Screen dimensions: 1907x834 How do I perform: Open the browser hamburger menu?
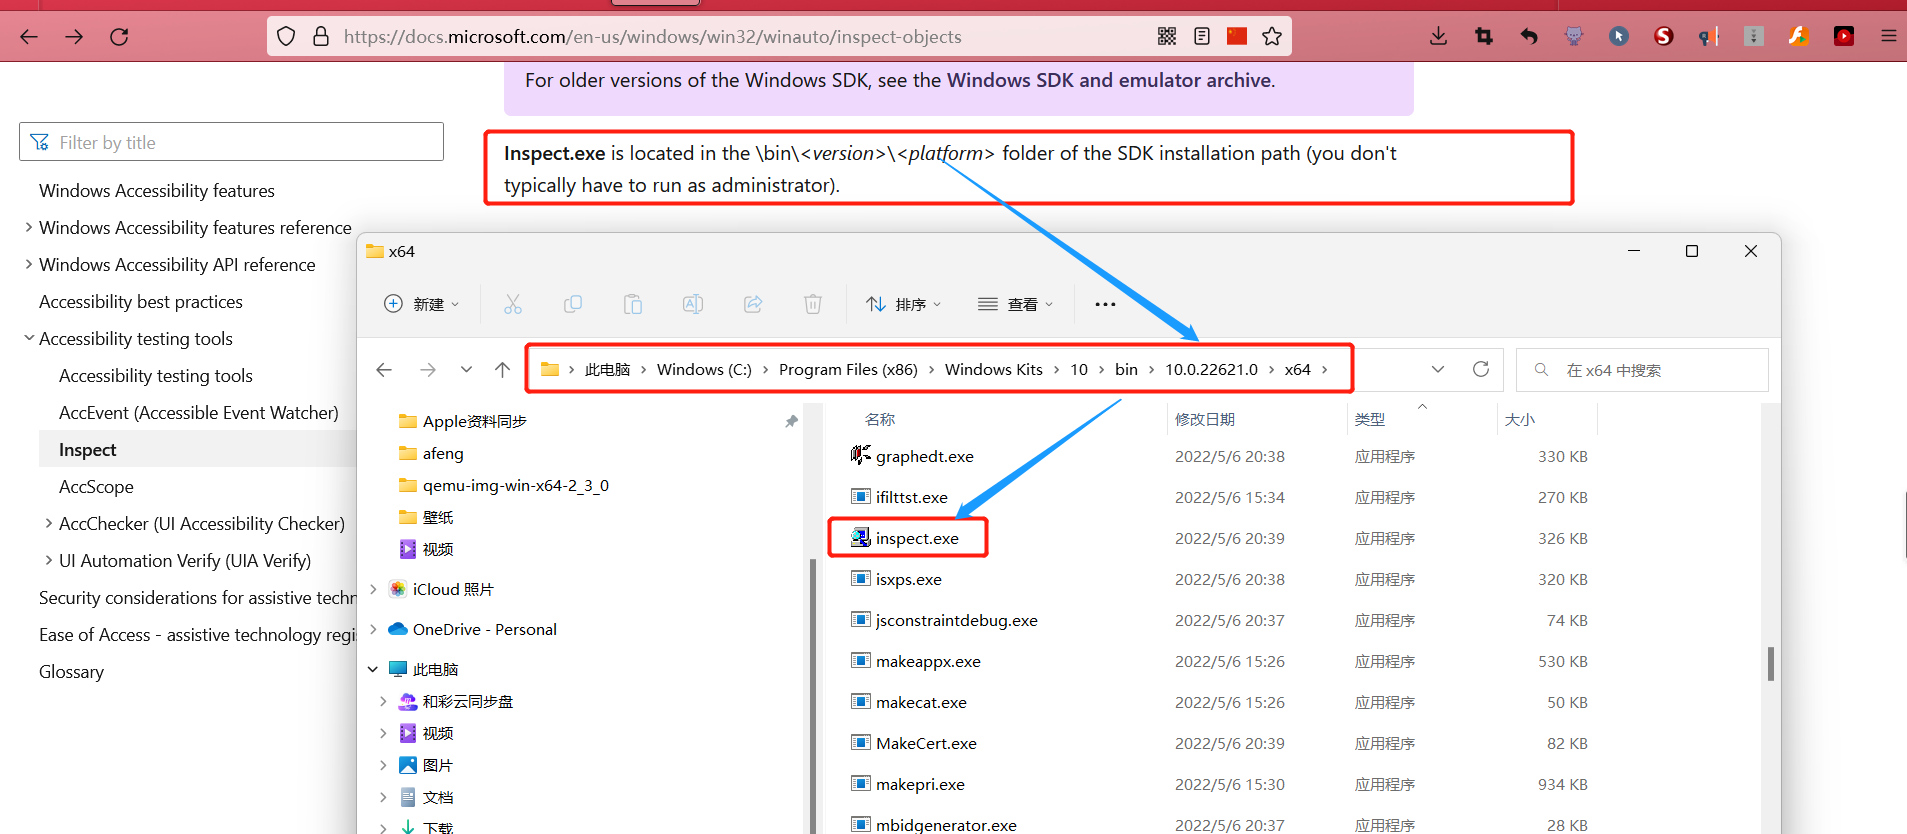pos(1889,37)
